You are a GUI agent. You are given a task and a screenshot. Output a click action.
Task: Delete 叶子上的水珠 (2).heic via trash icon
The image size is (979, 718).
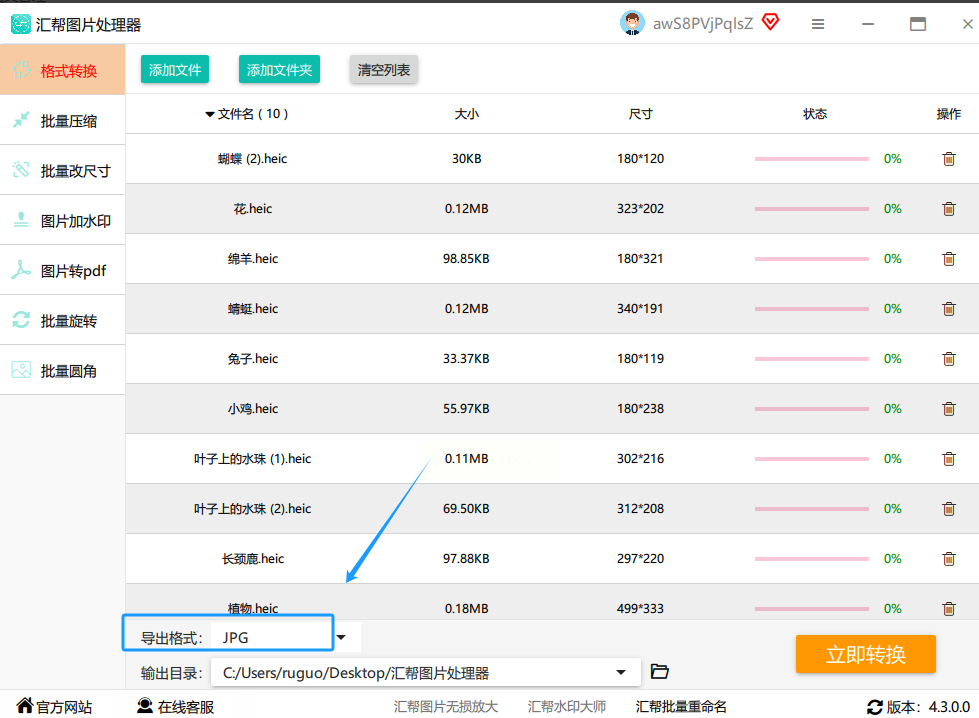[x=948, y=508]
